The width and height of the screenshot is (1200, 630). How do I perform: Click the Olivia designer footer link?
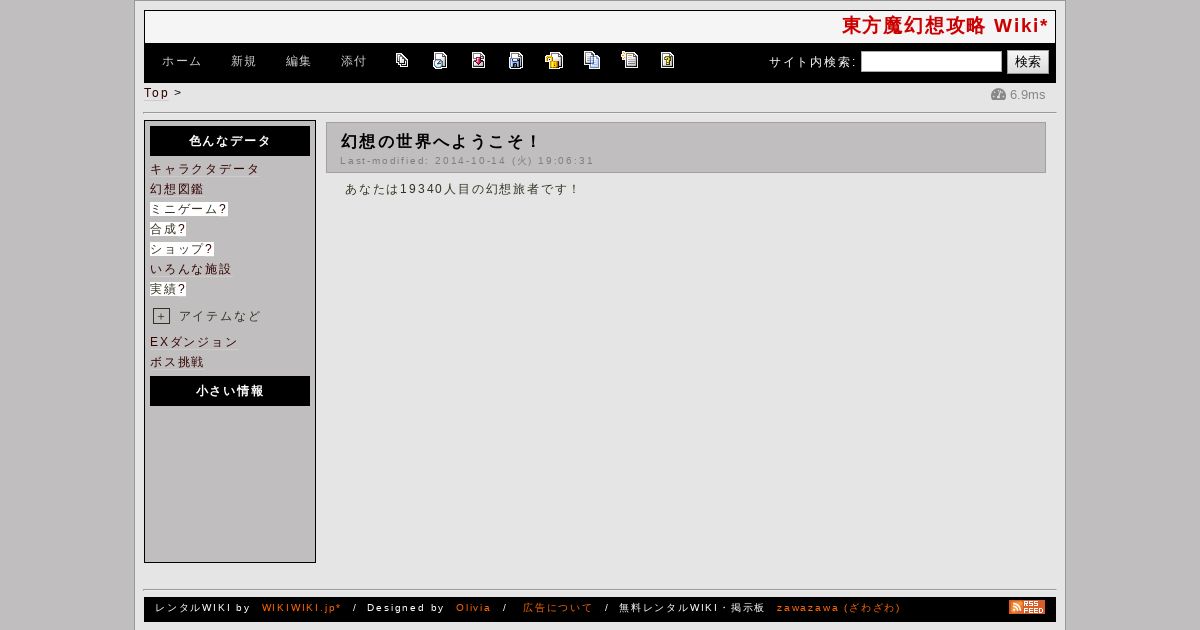coord(474,608)
